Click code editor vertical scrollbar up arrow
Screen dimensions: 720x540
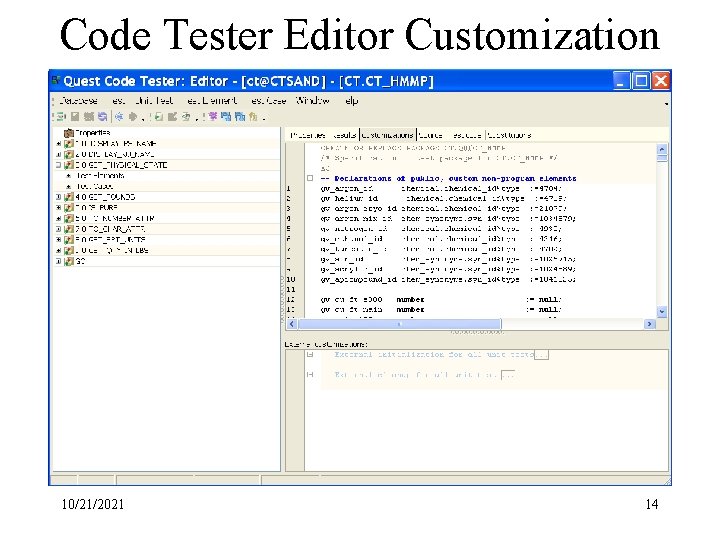click(662, 149)
